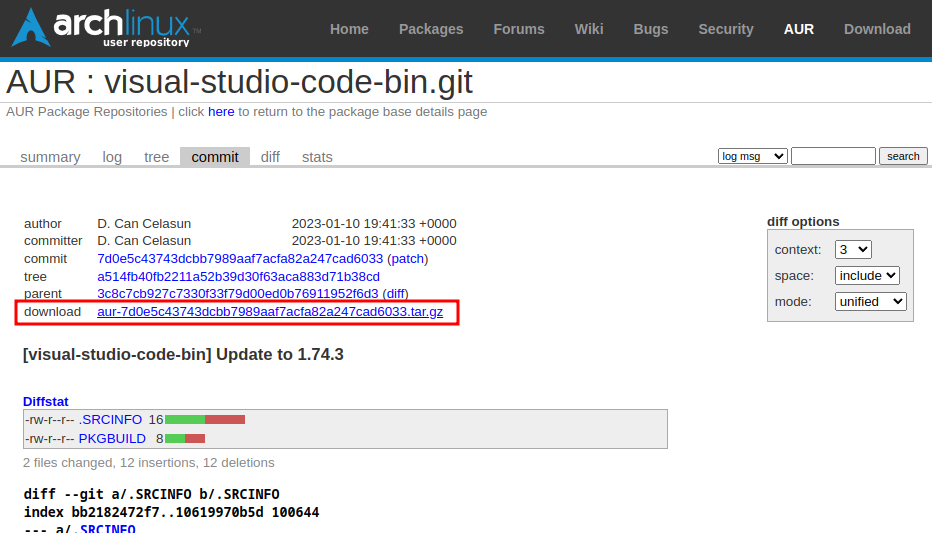Open parent commit 3c8c7cb927c7330f33f79d00ed0b76911952f6d3

[x=238, y=294]
